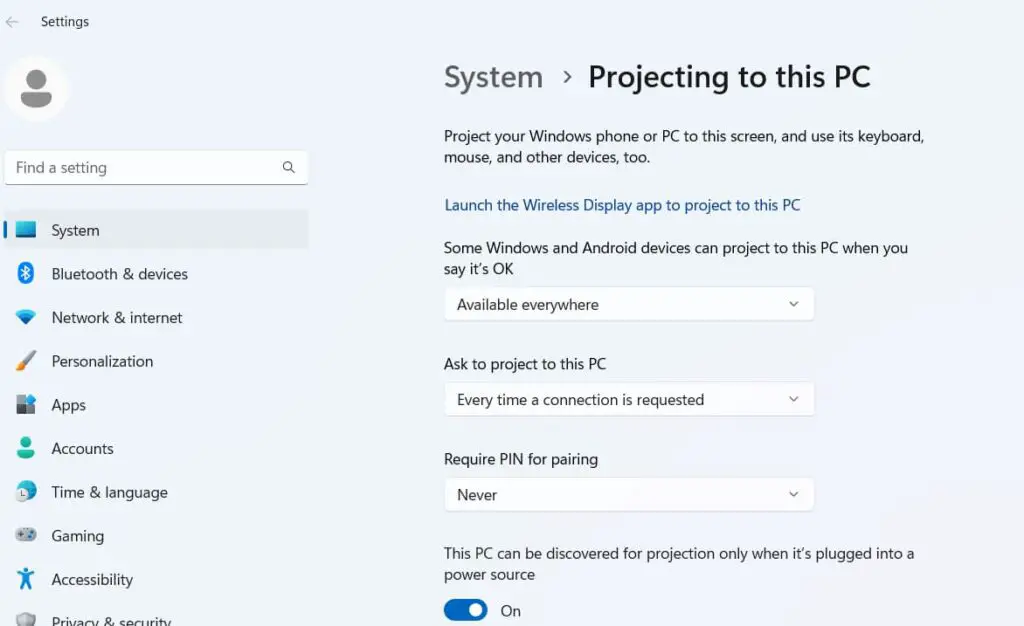1024x626 pixels.
Task: Disable the power source discovery toggle
Action: point(464,609)
